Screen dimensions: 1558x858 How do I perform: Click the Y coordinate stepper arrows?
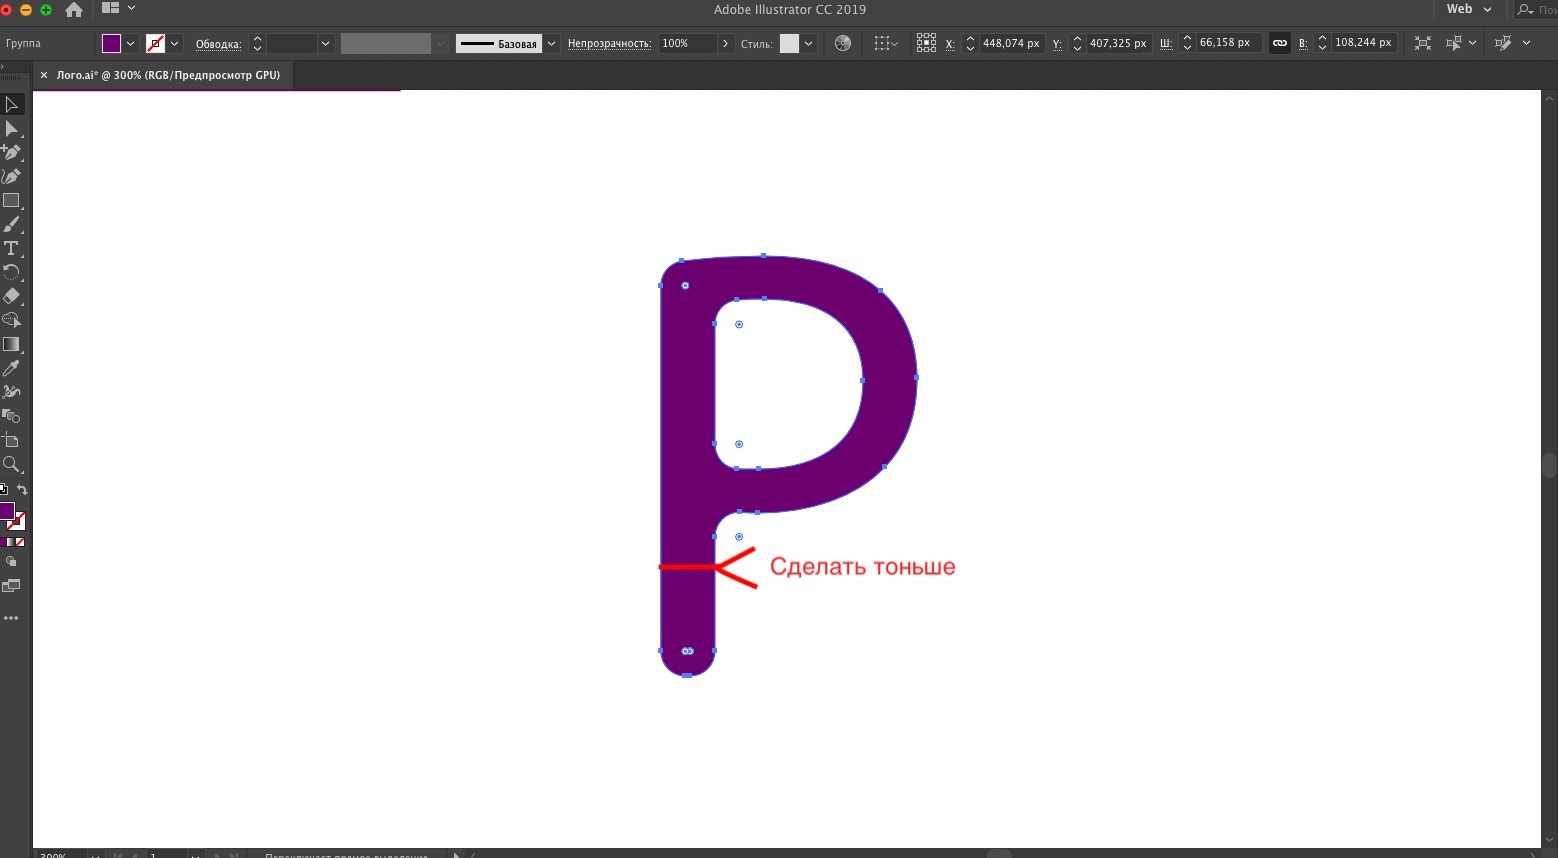[x=1077, y=43]
